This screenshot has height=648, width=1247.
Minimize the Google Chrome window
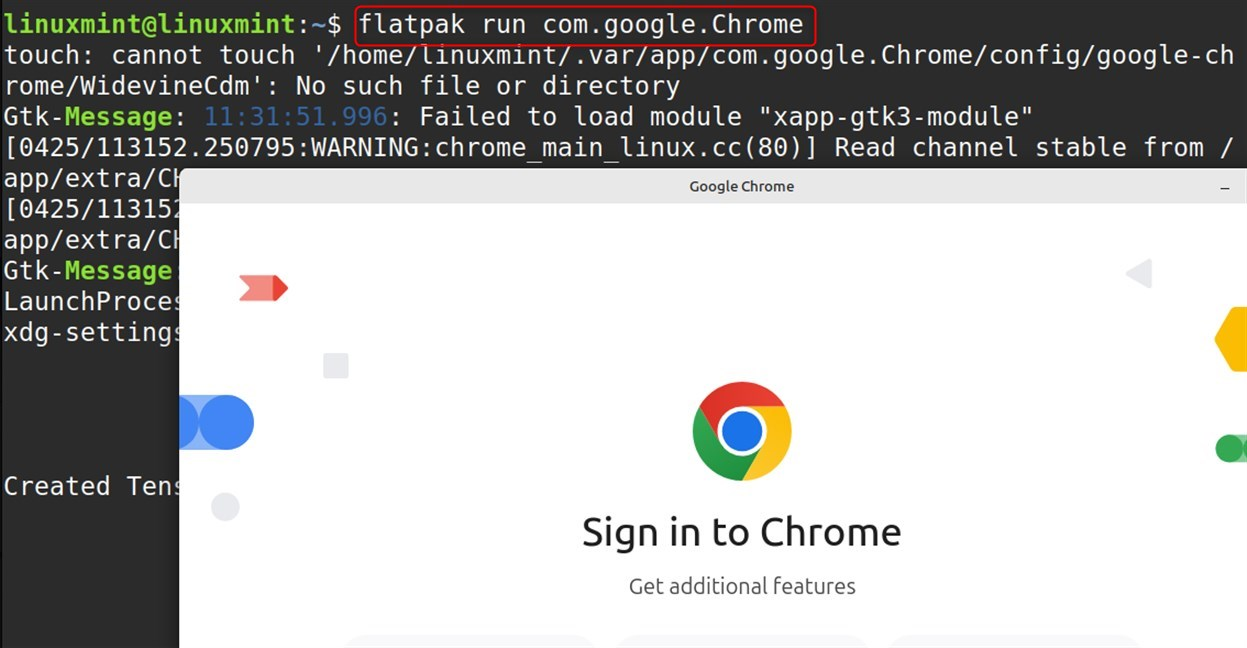pyautogui.click(x=1225, y=187)
